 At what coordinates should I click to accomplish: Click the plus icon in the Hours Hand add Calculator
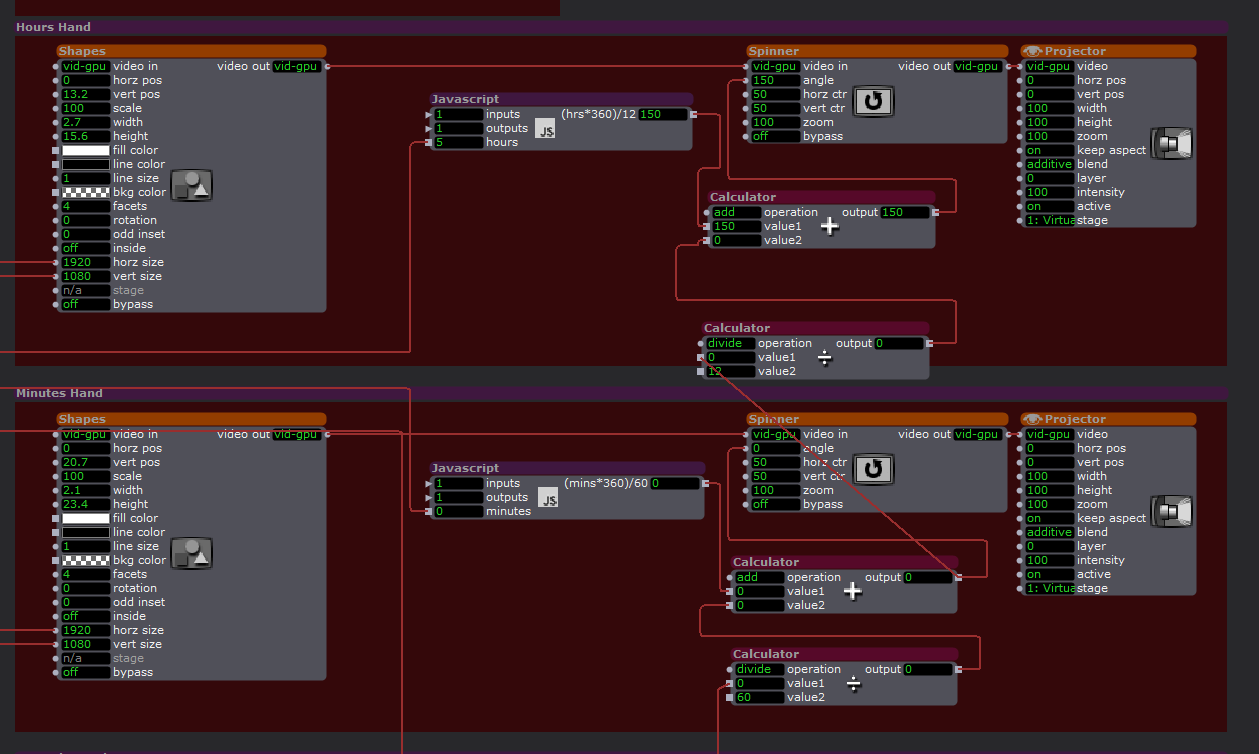pyautogui.click(x=829, y=227)
